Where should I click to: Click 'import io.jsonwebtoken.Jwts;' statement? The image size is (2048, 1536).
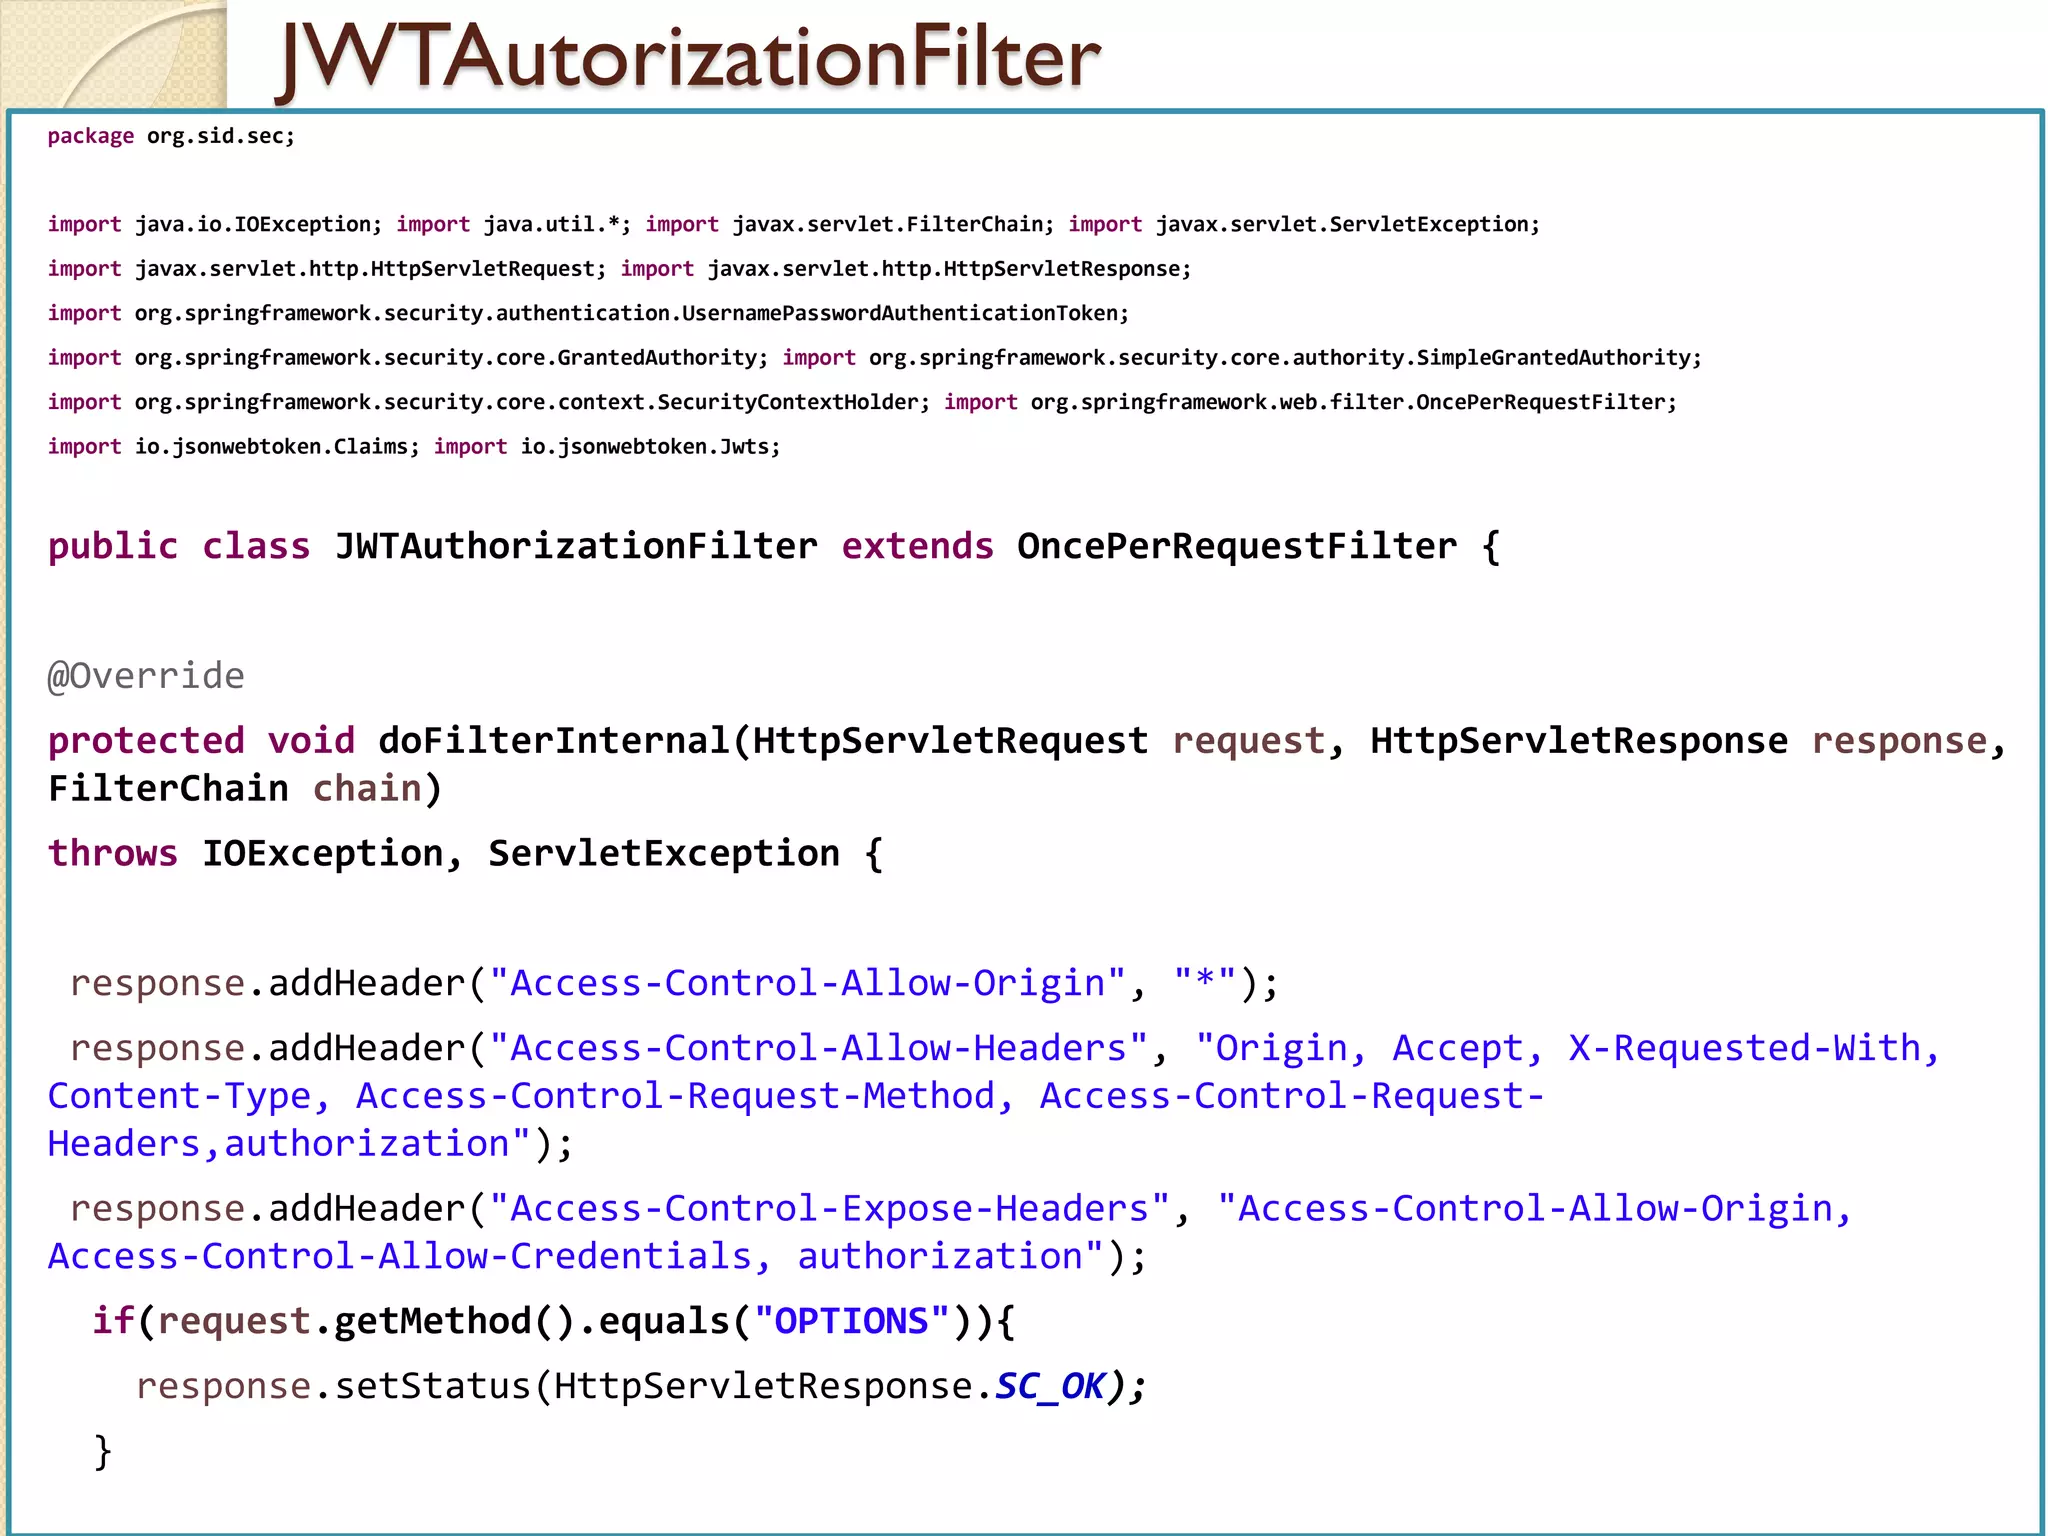(x=606, y=447)
